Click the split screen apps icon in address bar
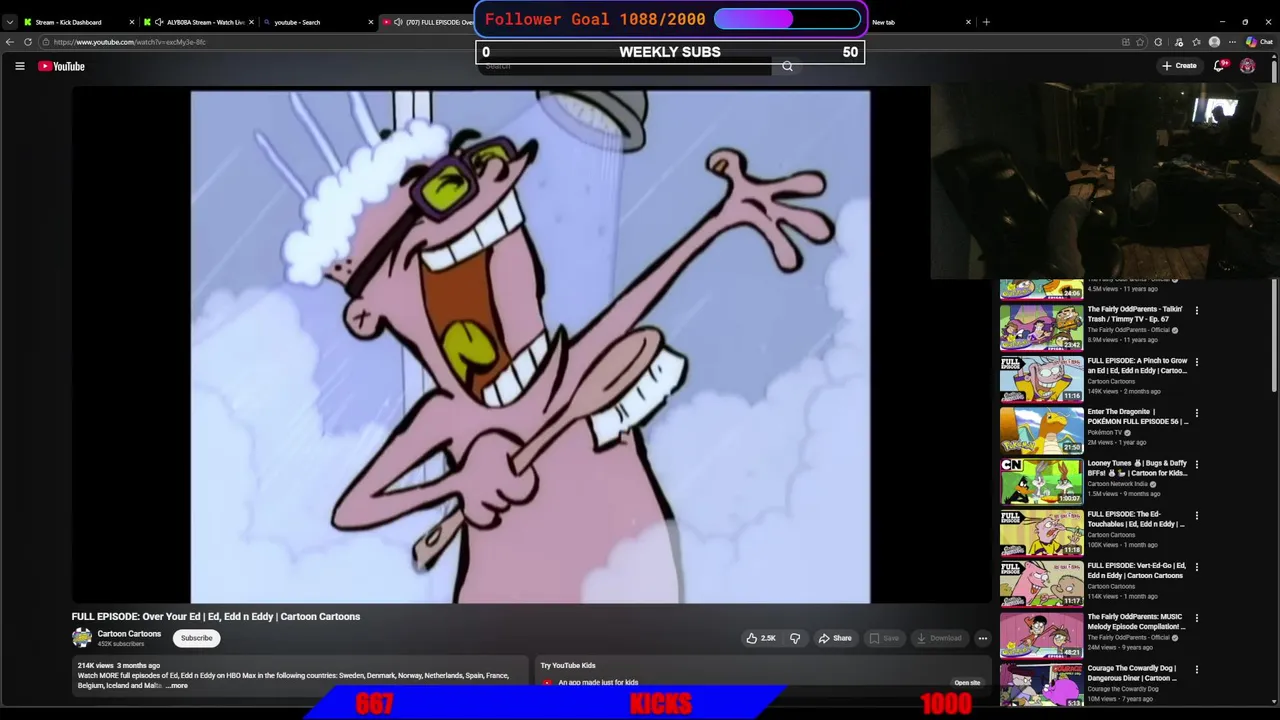The width and height of the screenshot is (1280, 720). [1126, 42]
